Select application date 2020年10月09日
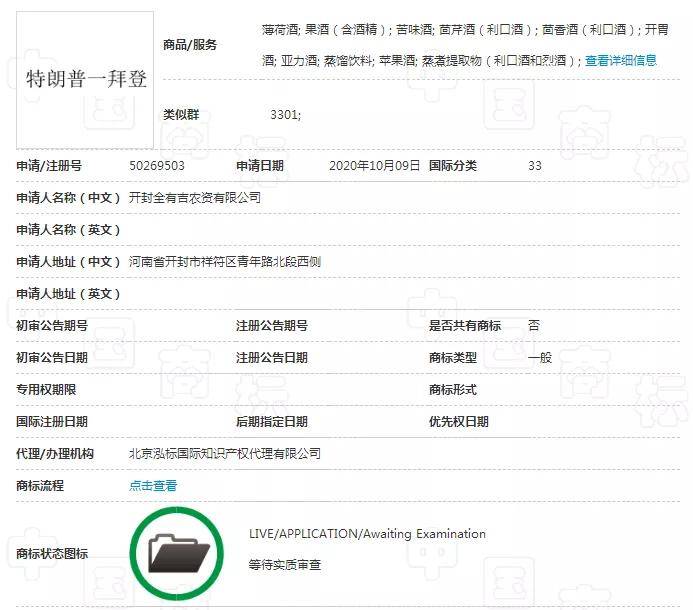Screen dimensions: 693x610 pyautogui.click(x=374, y=166)
